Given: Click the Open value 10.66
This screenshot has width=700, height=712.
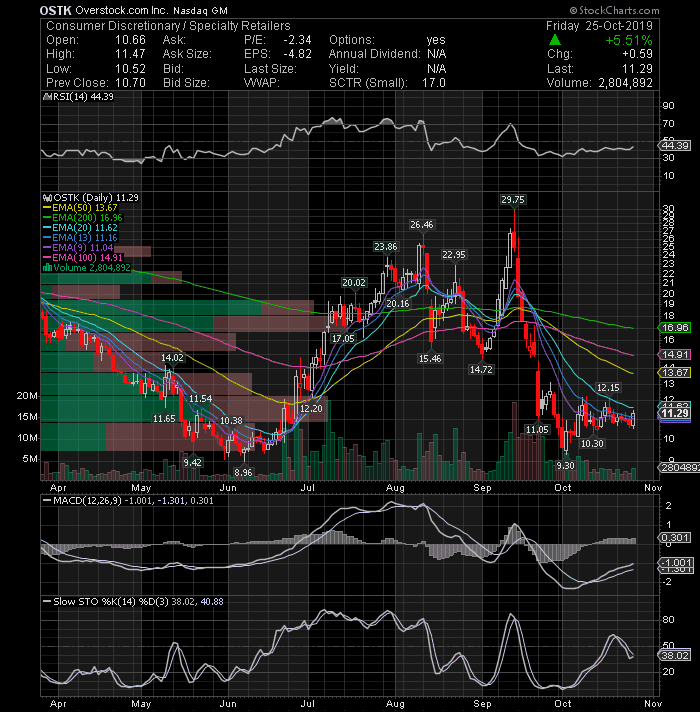Looking at the screenshot, I should [x=130, y=40].
